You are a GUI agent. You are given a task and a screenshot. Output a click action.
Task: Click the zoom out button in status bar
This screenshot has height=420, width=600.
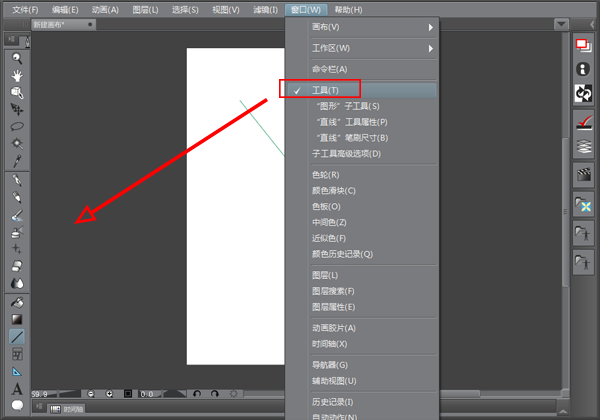pyautogui.click(x=91, y=394)
